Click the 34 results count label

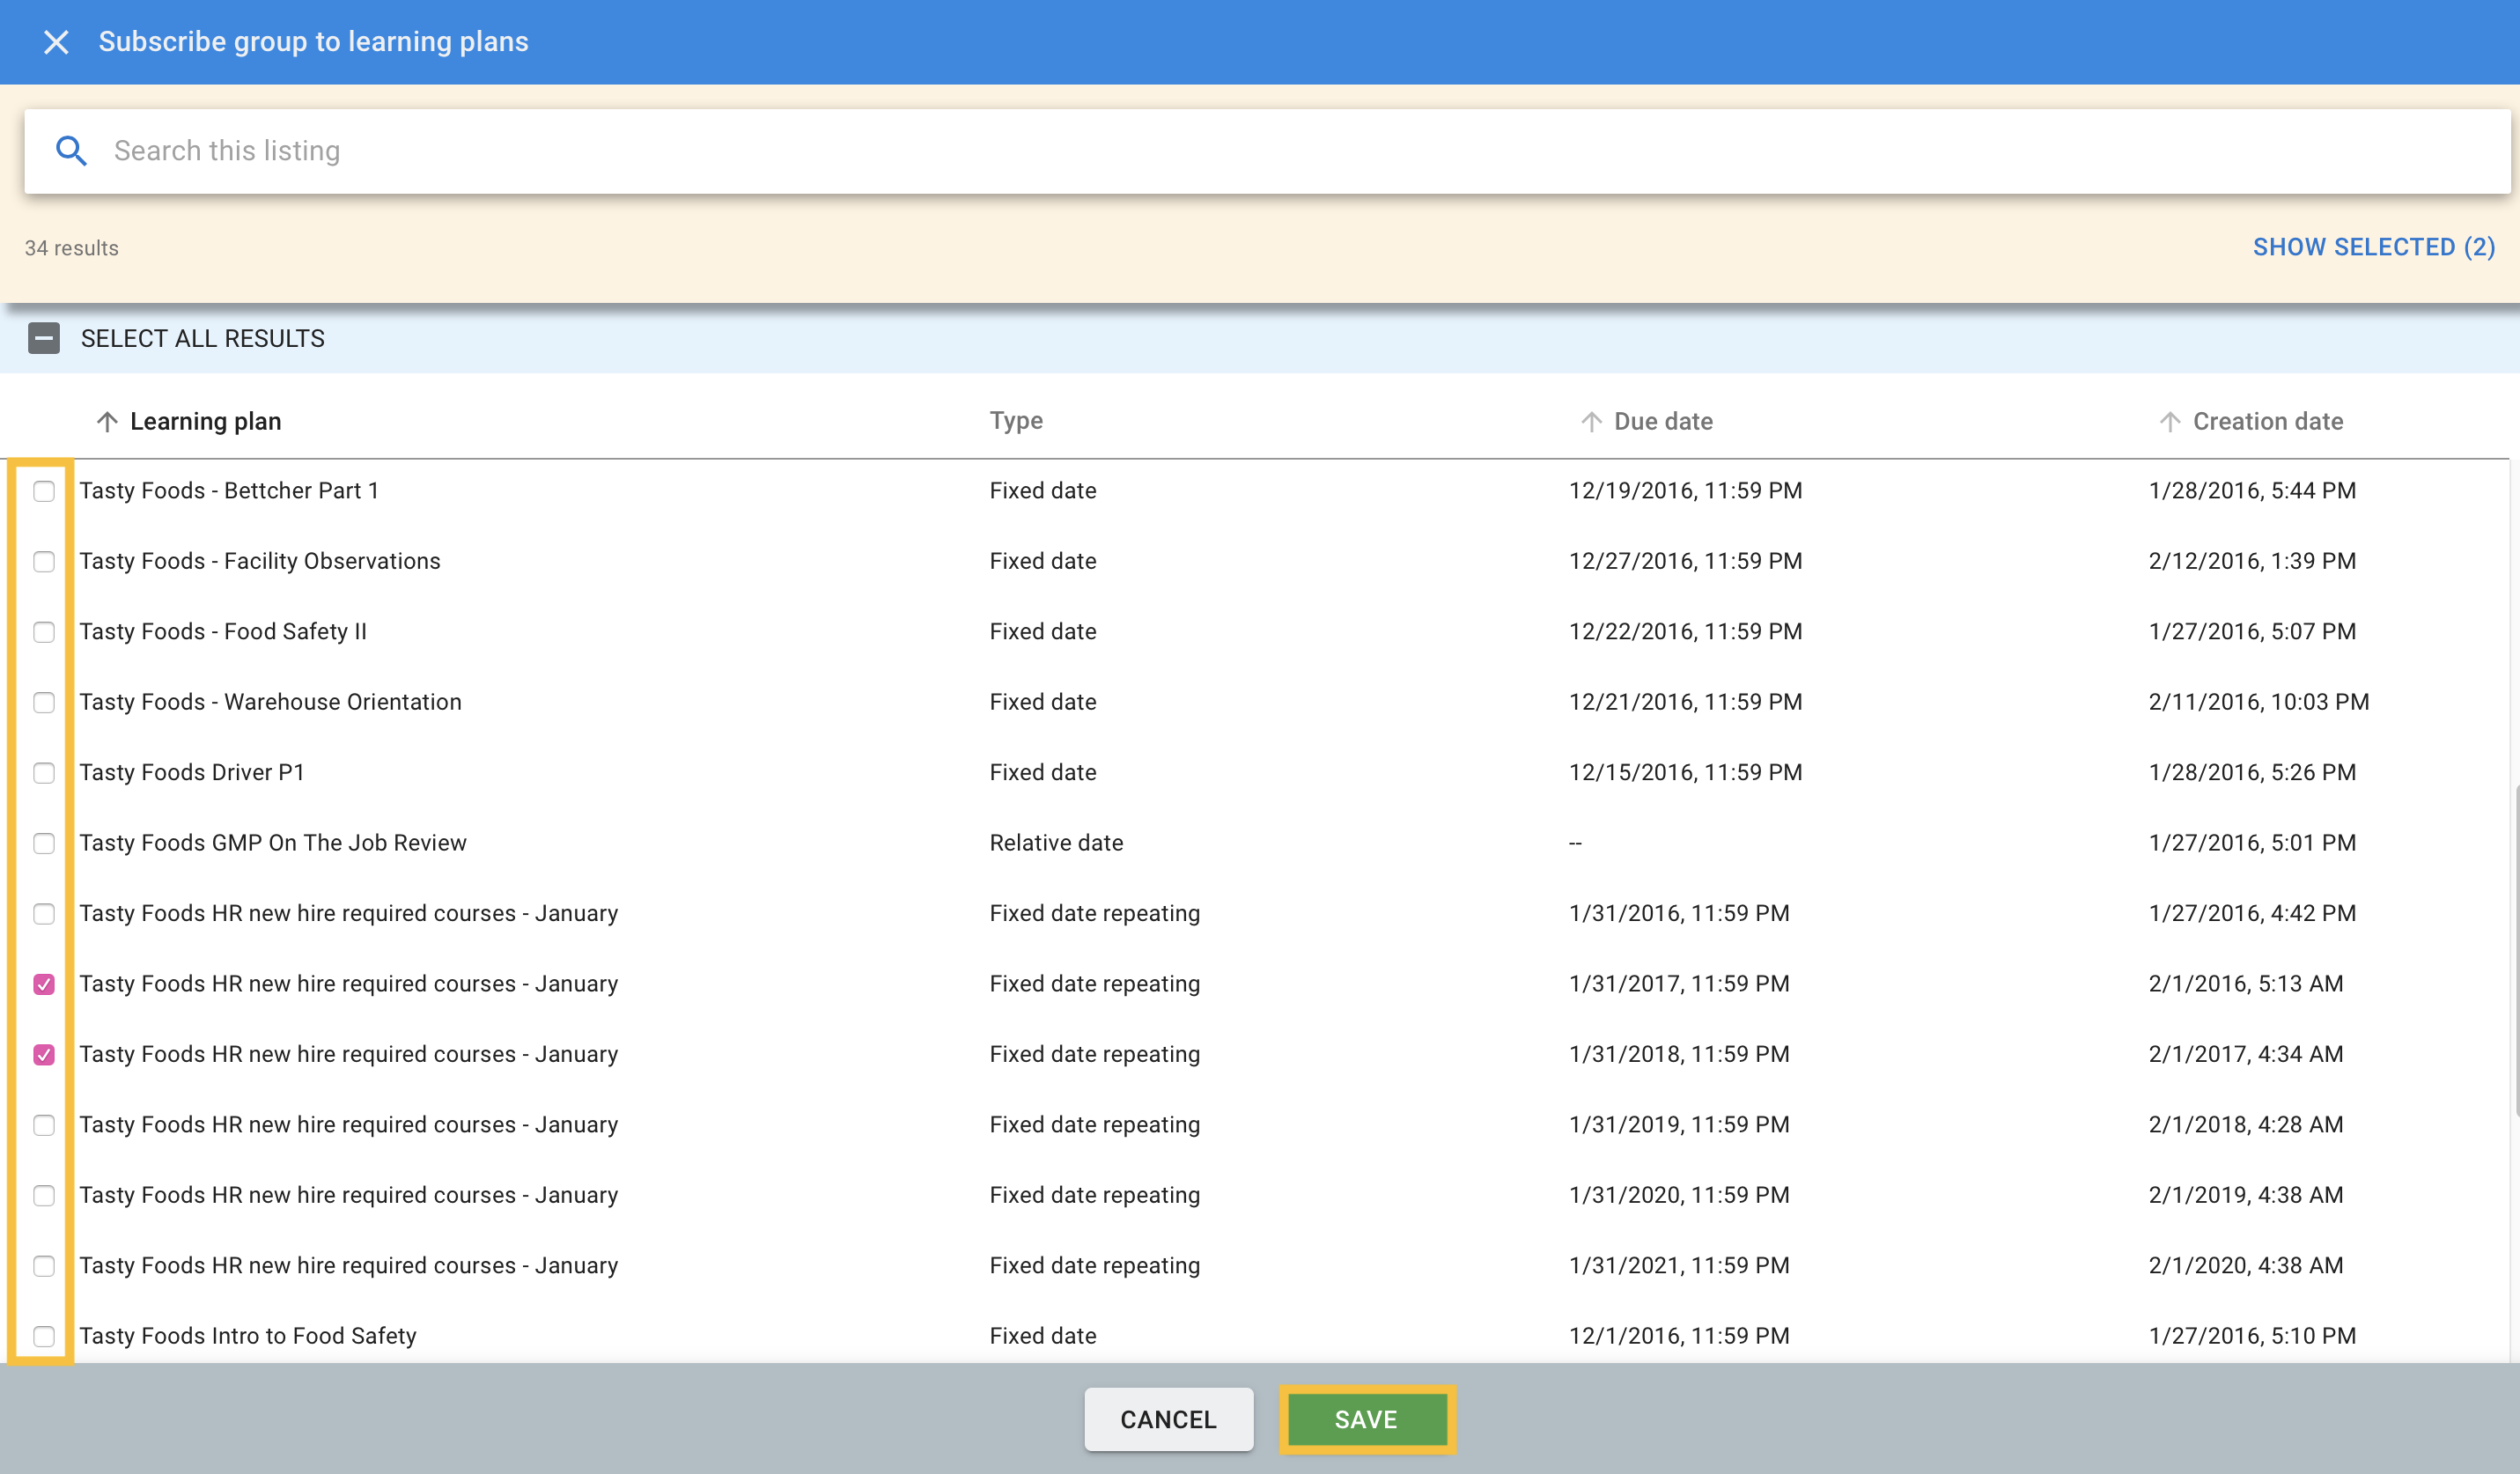coord(72,248)
